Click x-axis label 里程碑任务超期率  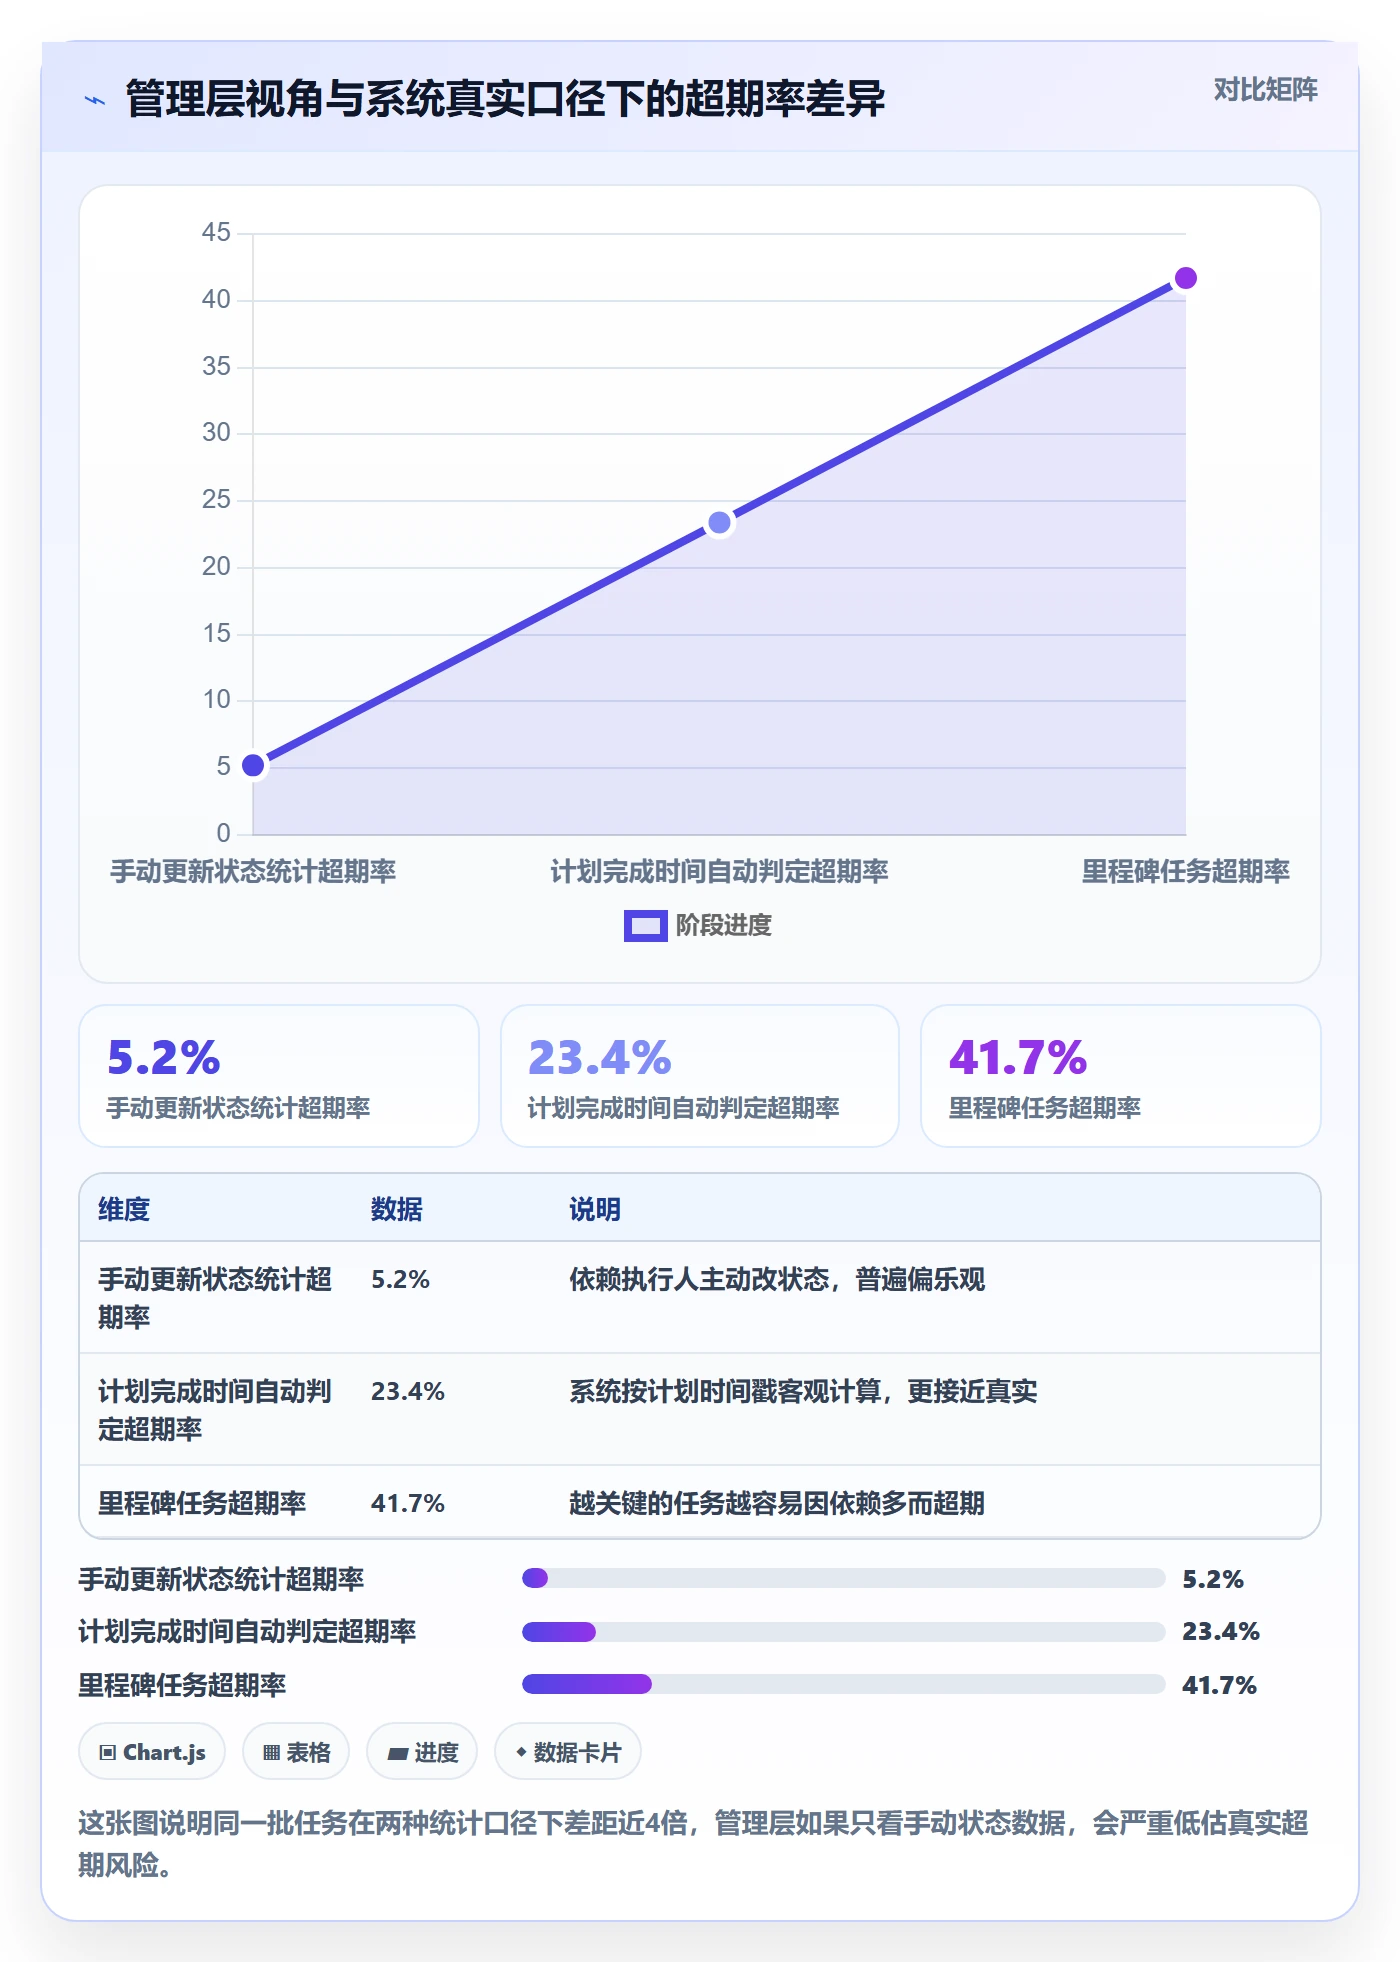coord(1185,872)
